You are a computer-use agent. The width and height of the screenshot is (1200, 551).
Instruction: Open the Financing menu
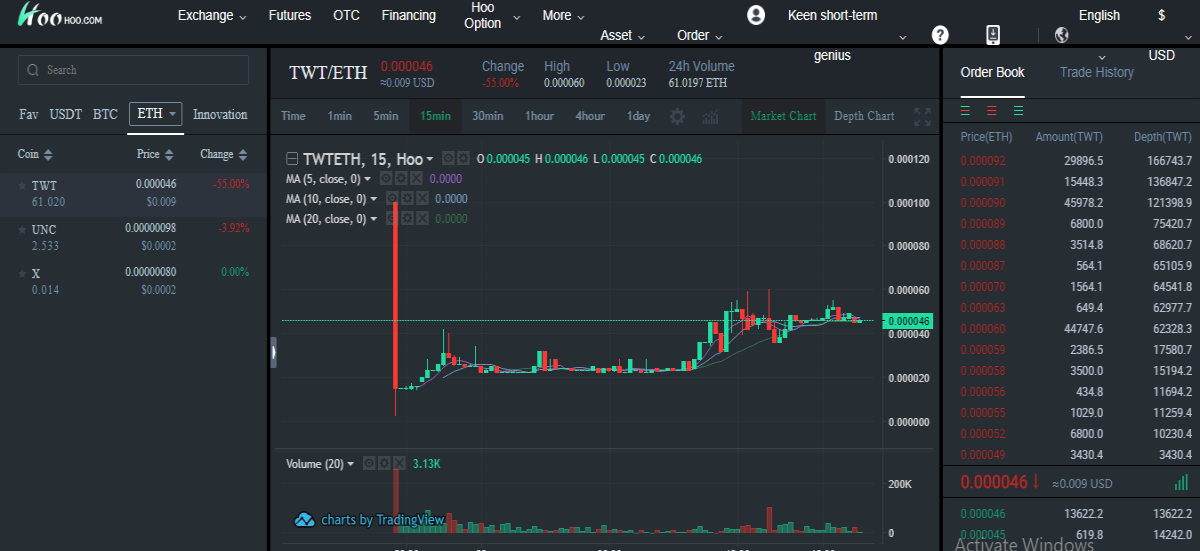click(408, 15)
